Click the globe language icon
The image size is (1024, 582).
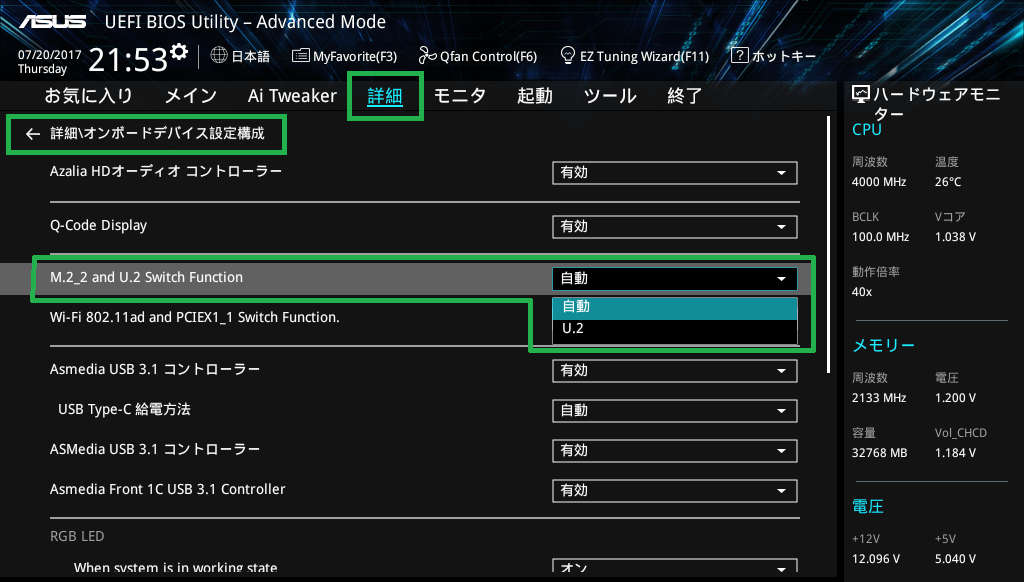(x=219, y=56)
